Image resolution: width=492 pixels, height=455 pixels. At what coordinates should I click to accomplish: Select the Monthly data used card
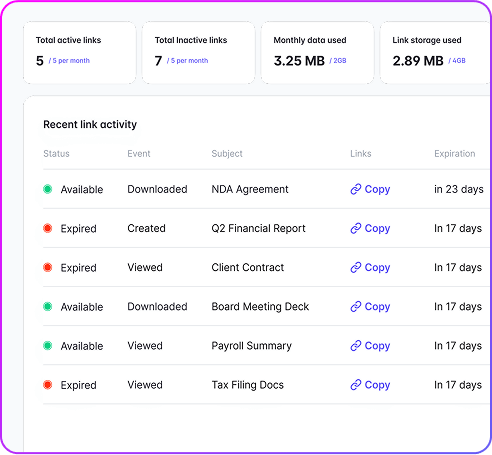point(317,53)
